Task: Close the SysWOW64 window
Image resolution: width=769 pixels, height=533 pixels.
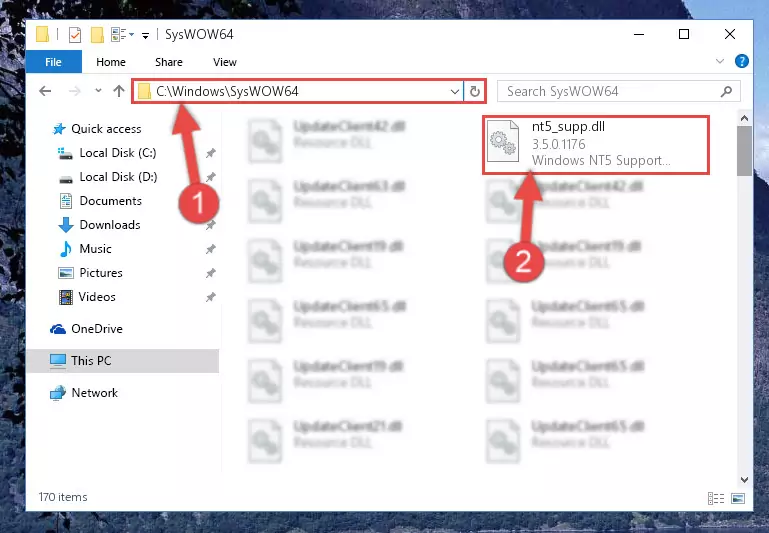Action: pyautogui.click(x=730, y=34)
